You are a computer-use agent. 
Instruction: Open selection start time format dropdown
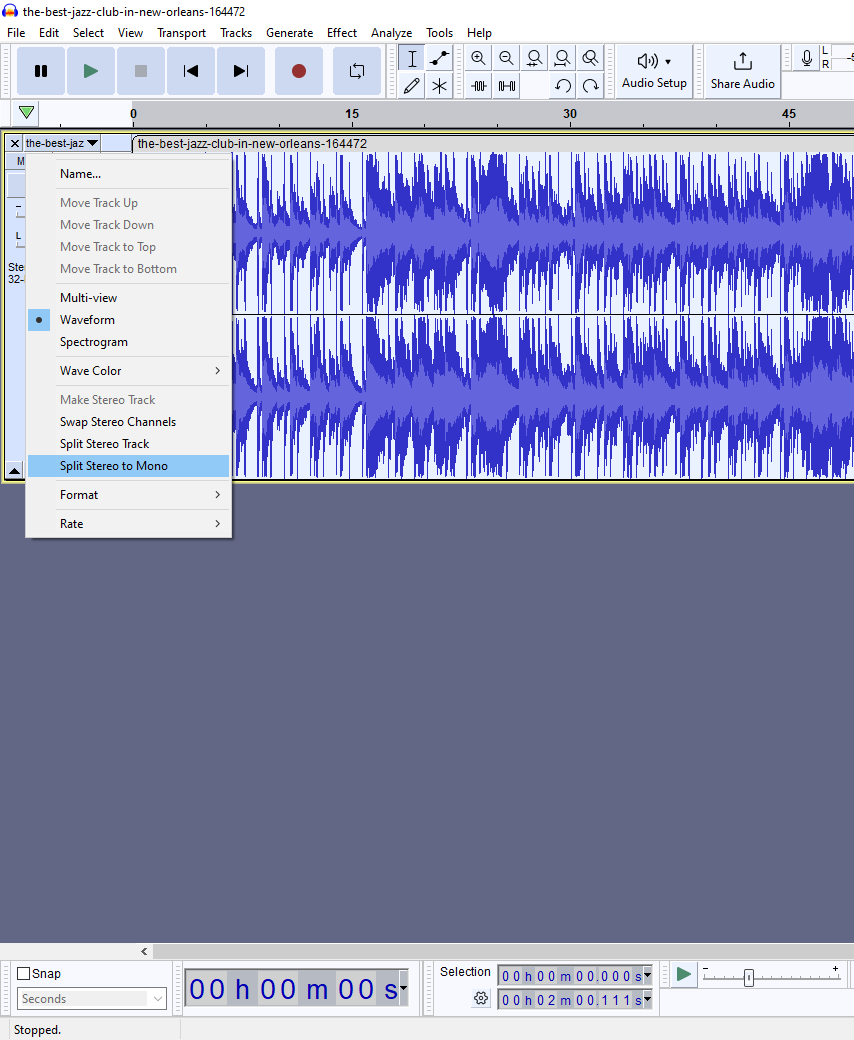click(x=647, y=975)
